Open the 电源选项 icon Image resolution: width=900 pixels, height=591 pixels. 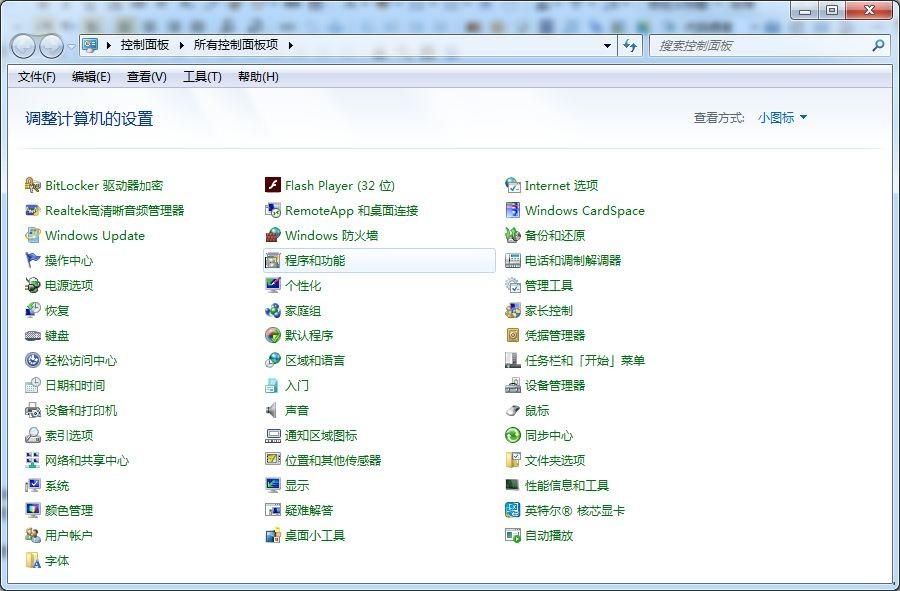coord(33,285)
